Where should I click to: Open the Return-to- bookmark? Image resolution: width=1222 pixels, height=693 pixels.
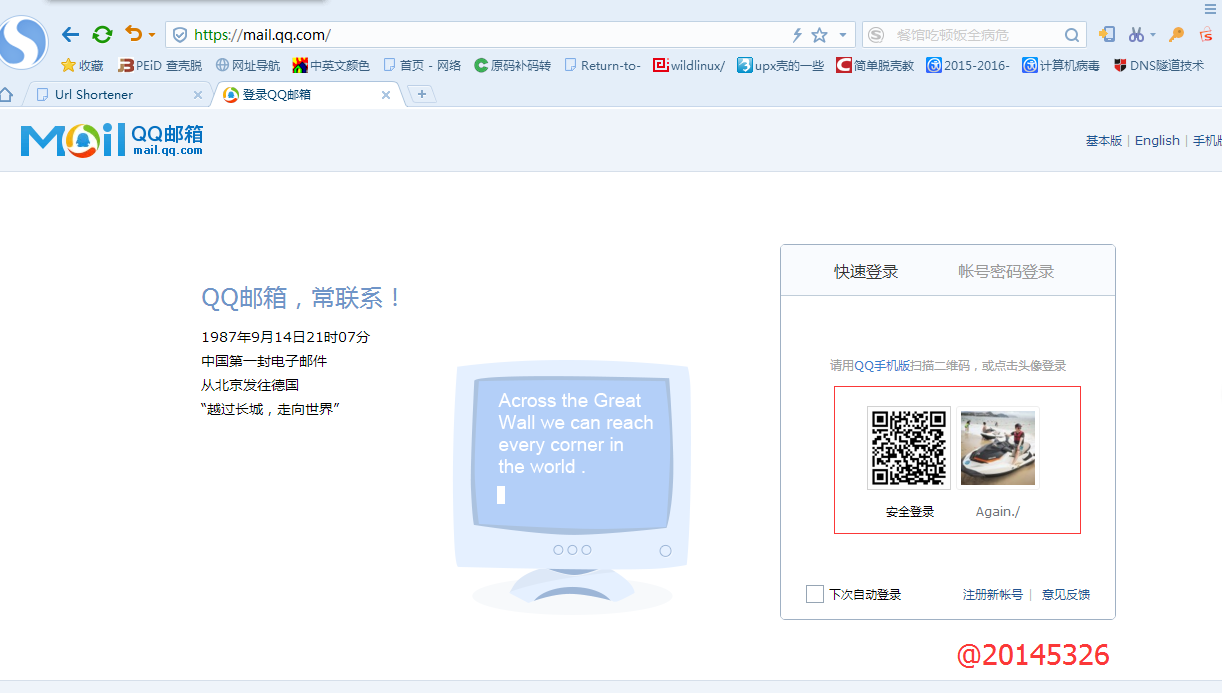tap(603, 65)
